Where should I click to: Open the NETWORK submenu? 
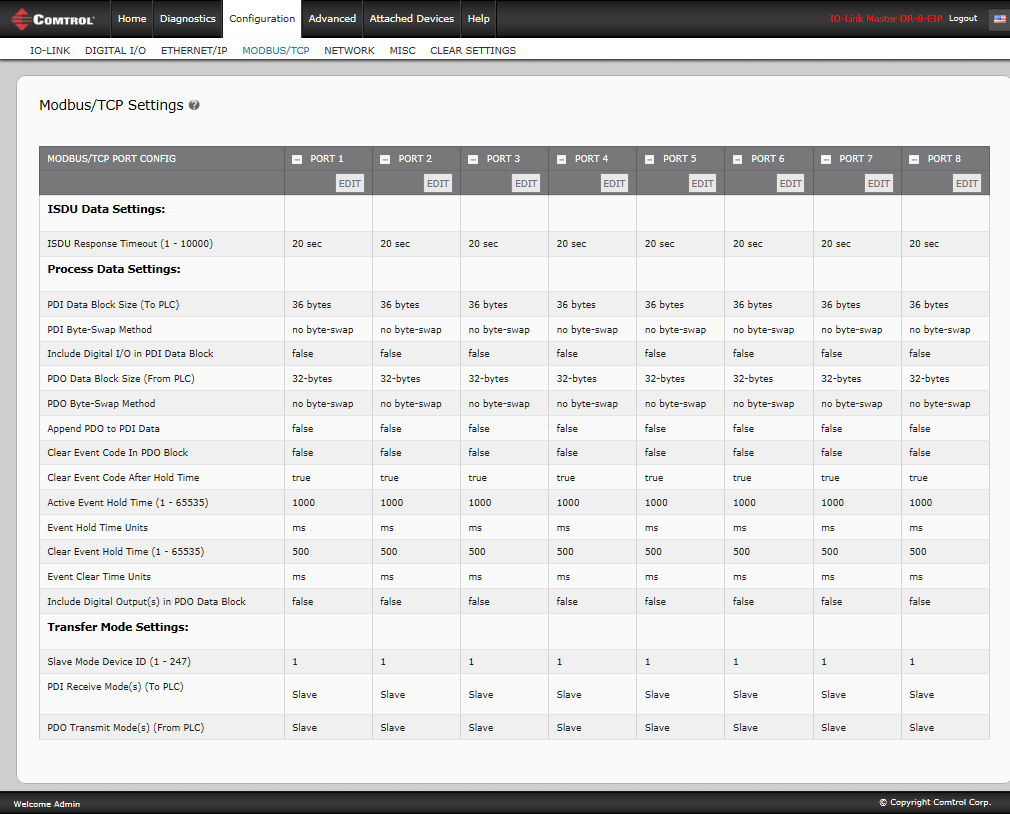tap(349, 50)
